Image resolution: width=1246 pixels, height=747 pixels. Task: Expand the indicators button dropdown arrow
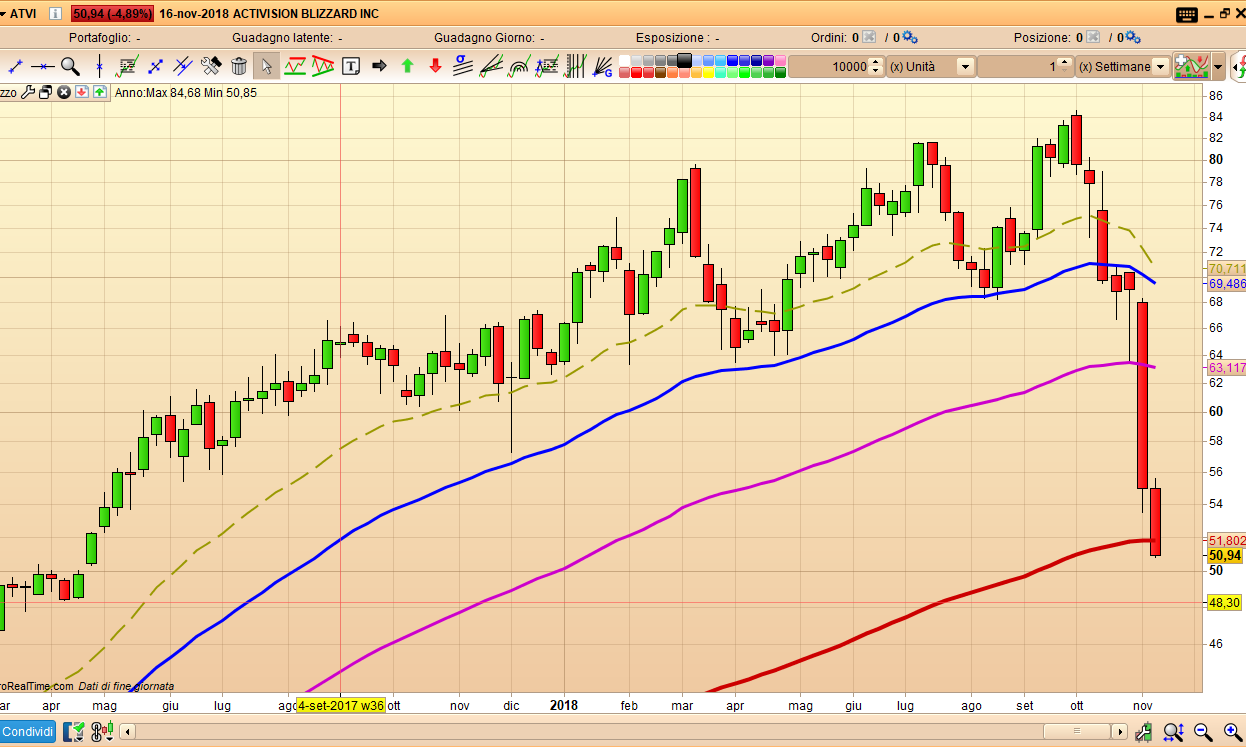click(1217, 67)
